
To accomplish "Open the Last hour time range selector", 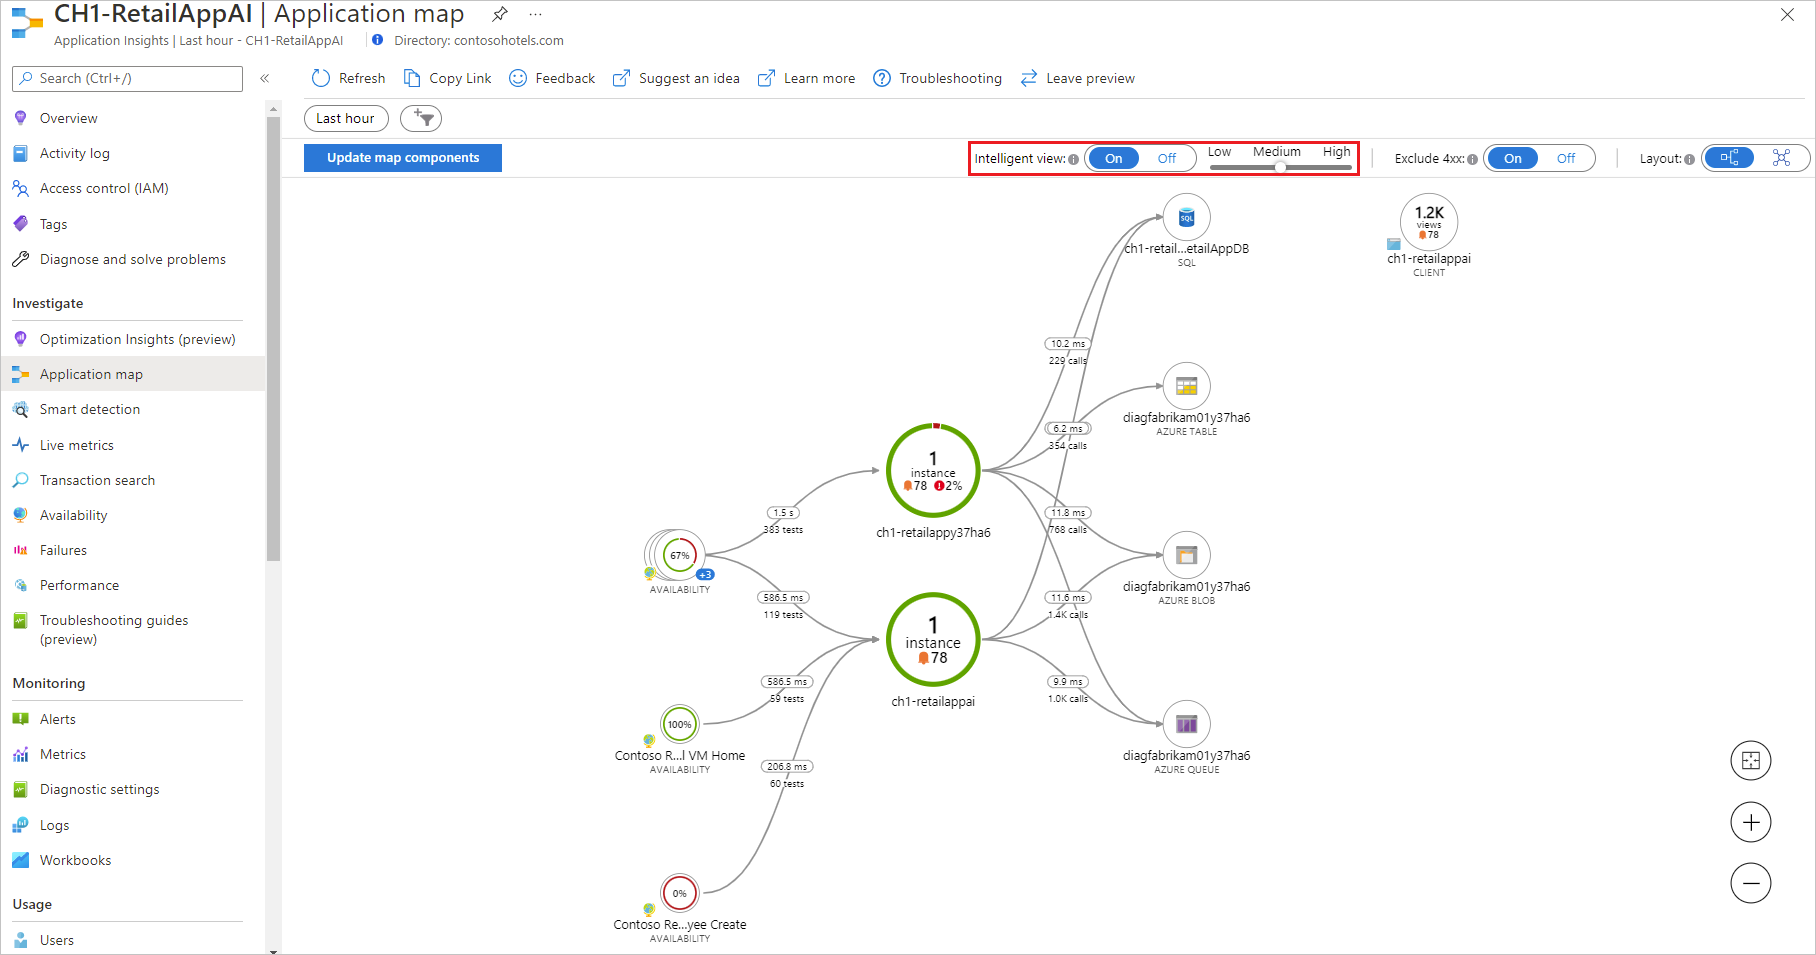I will tap(346, 118).
